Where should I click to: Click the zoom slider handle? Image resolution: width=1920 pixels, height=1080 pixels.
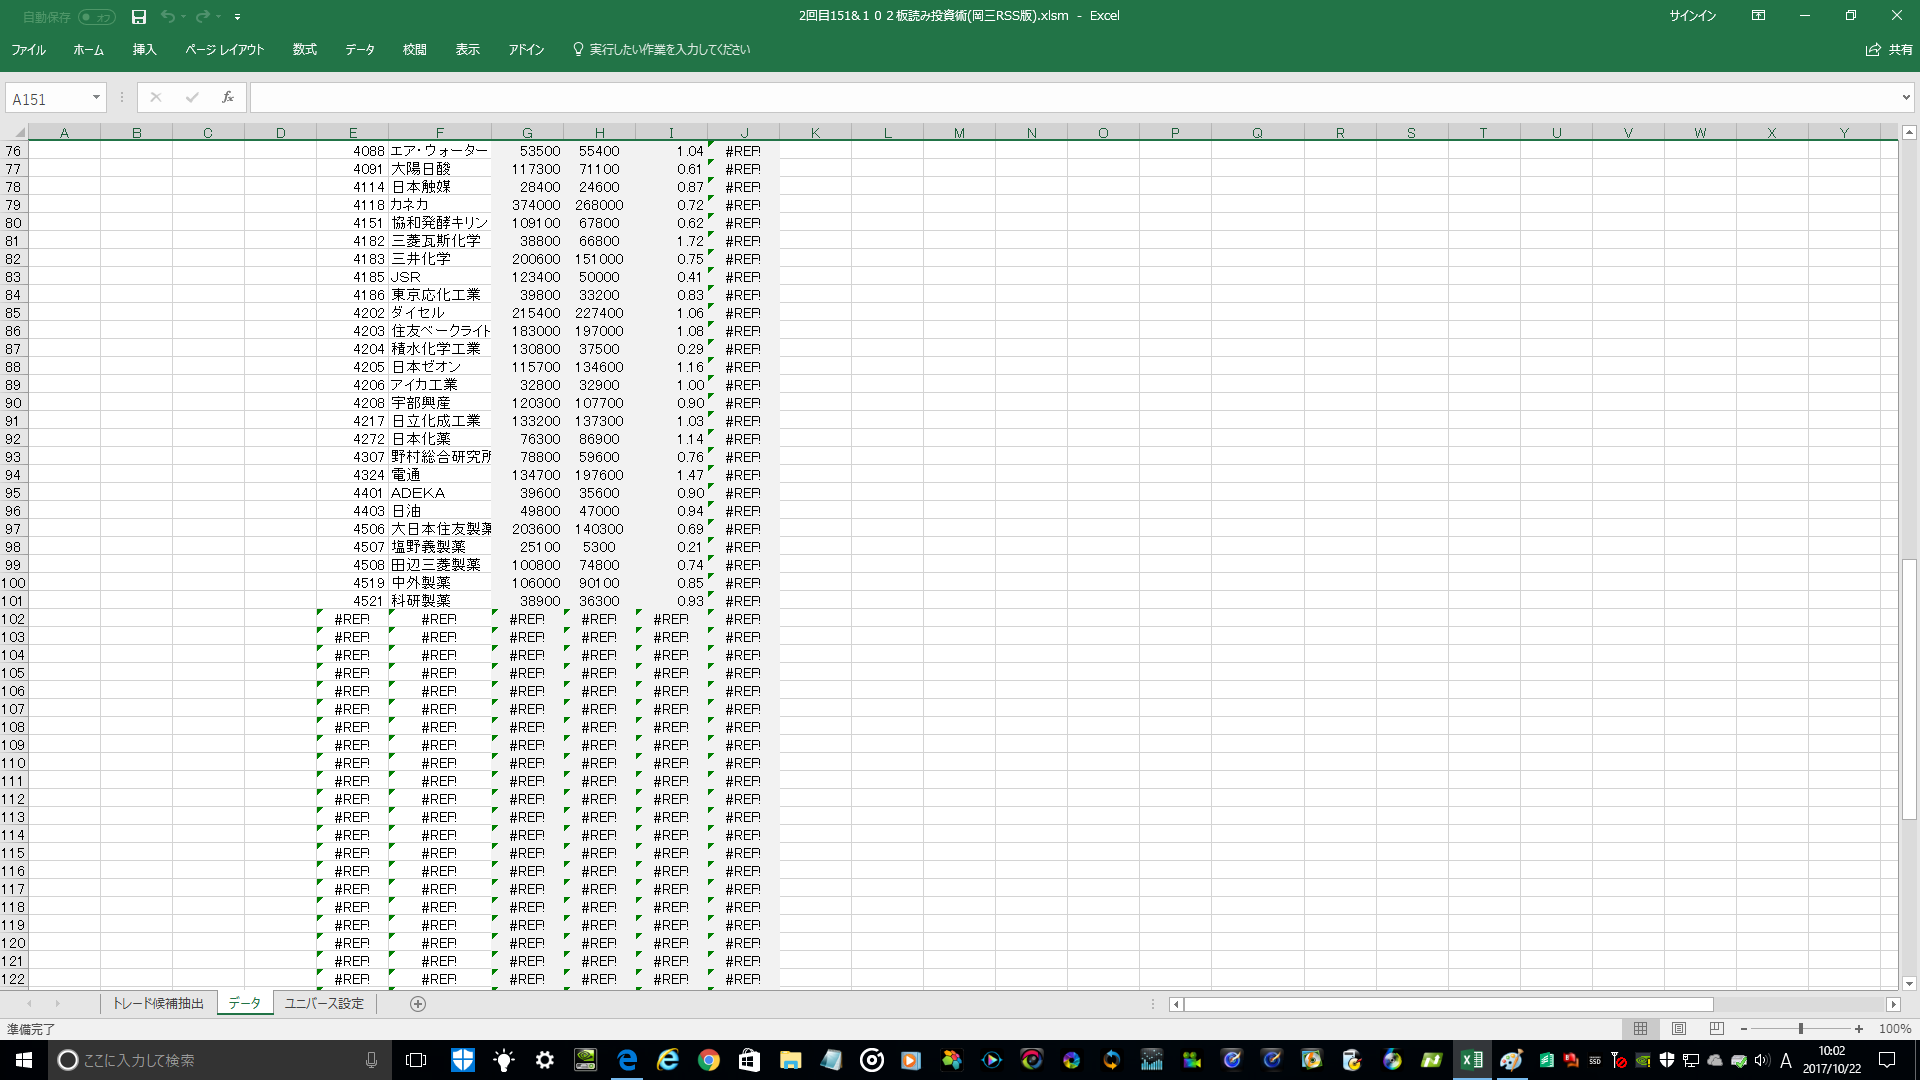[1800, 1028]
